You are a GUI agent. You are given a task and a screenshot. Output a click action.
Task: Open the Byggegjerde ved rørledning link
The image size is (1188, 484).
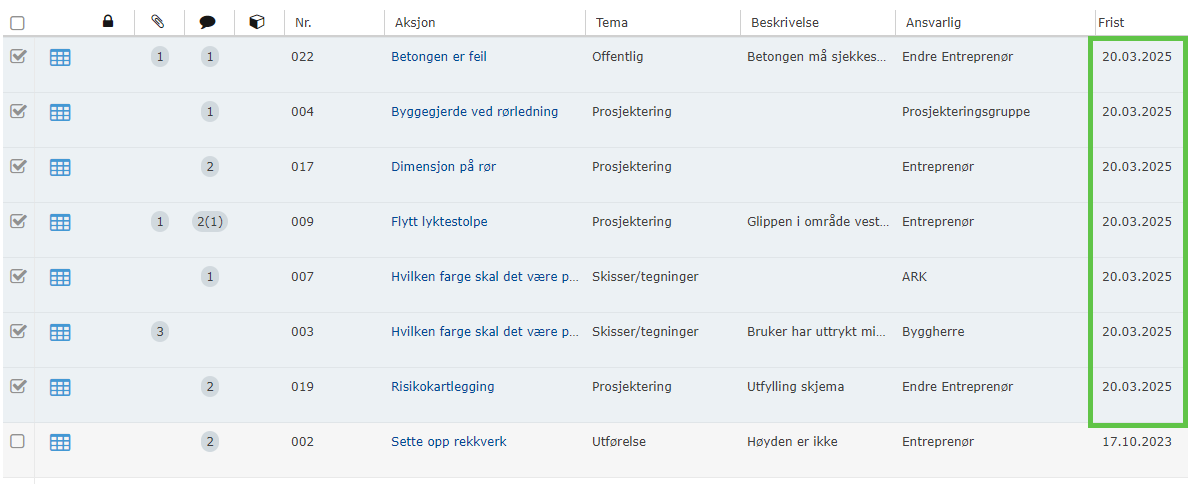point(474,112)
